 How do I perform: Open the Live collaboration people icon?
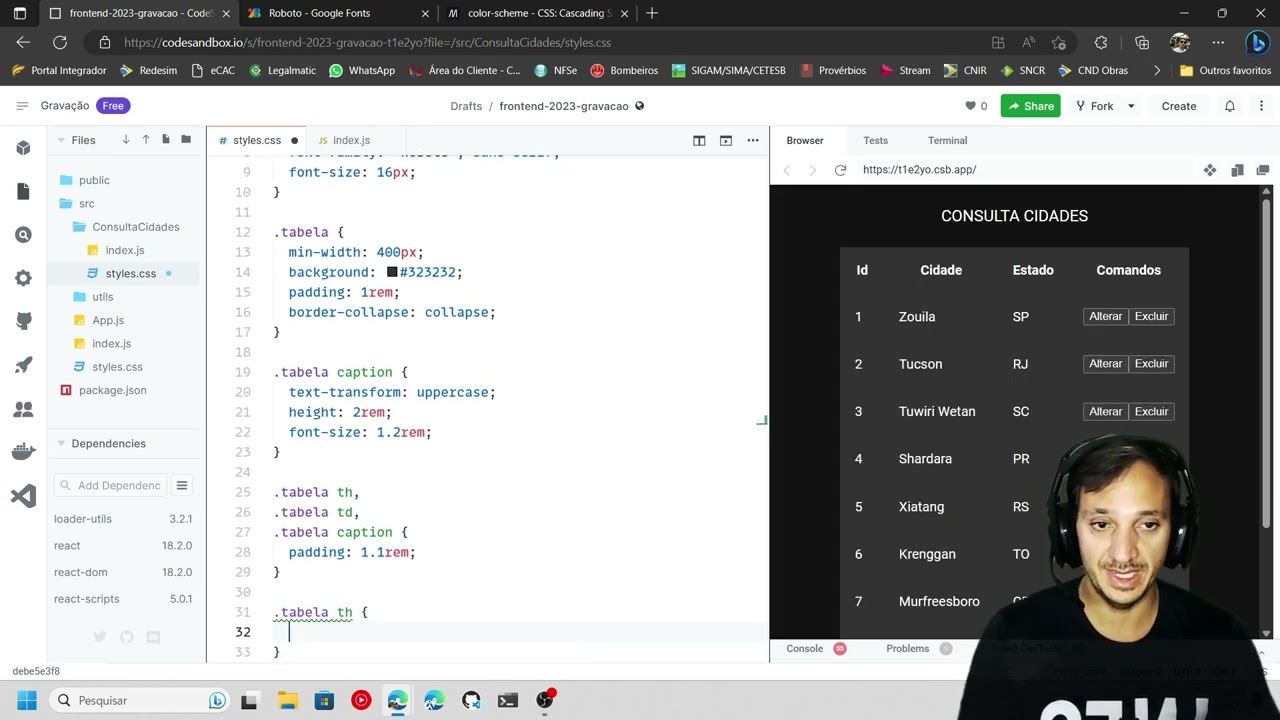[24, 409]
